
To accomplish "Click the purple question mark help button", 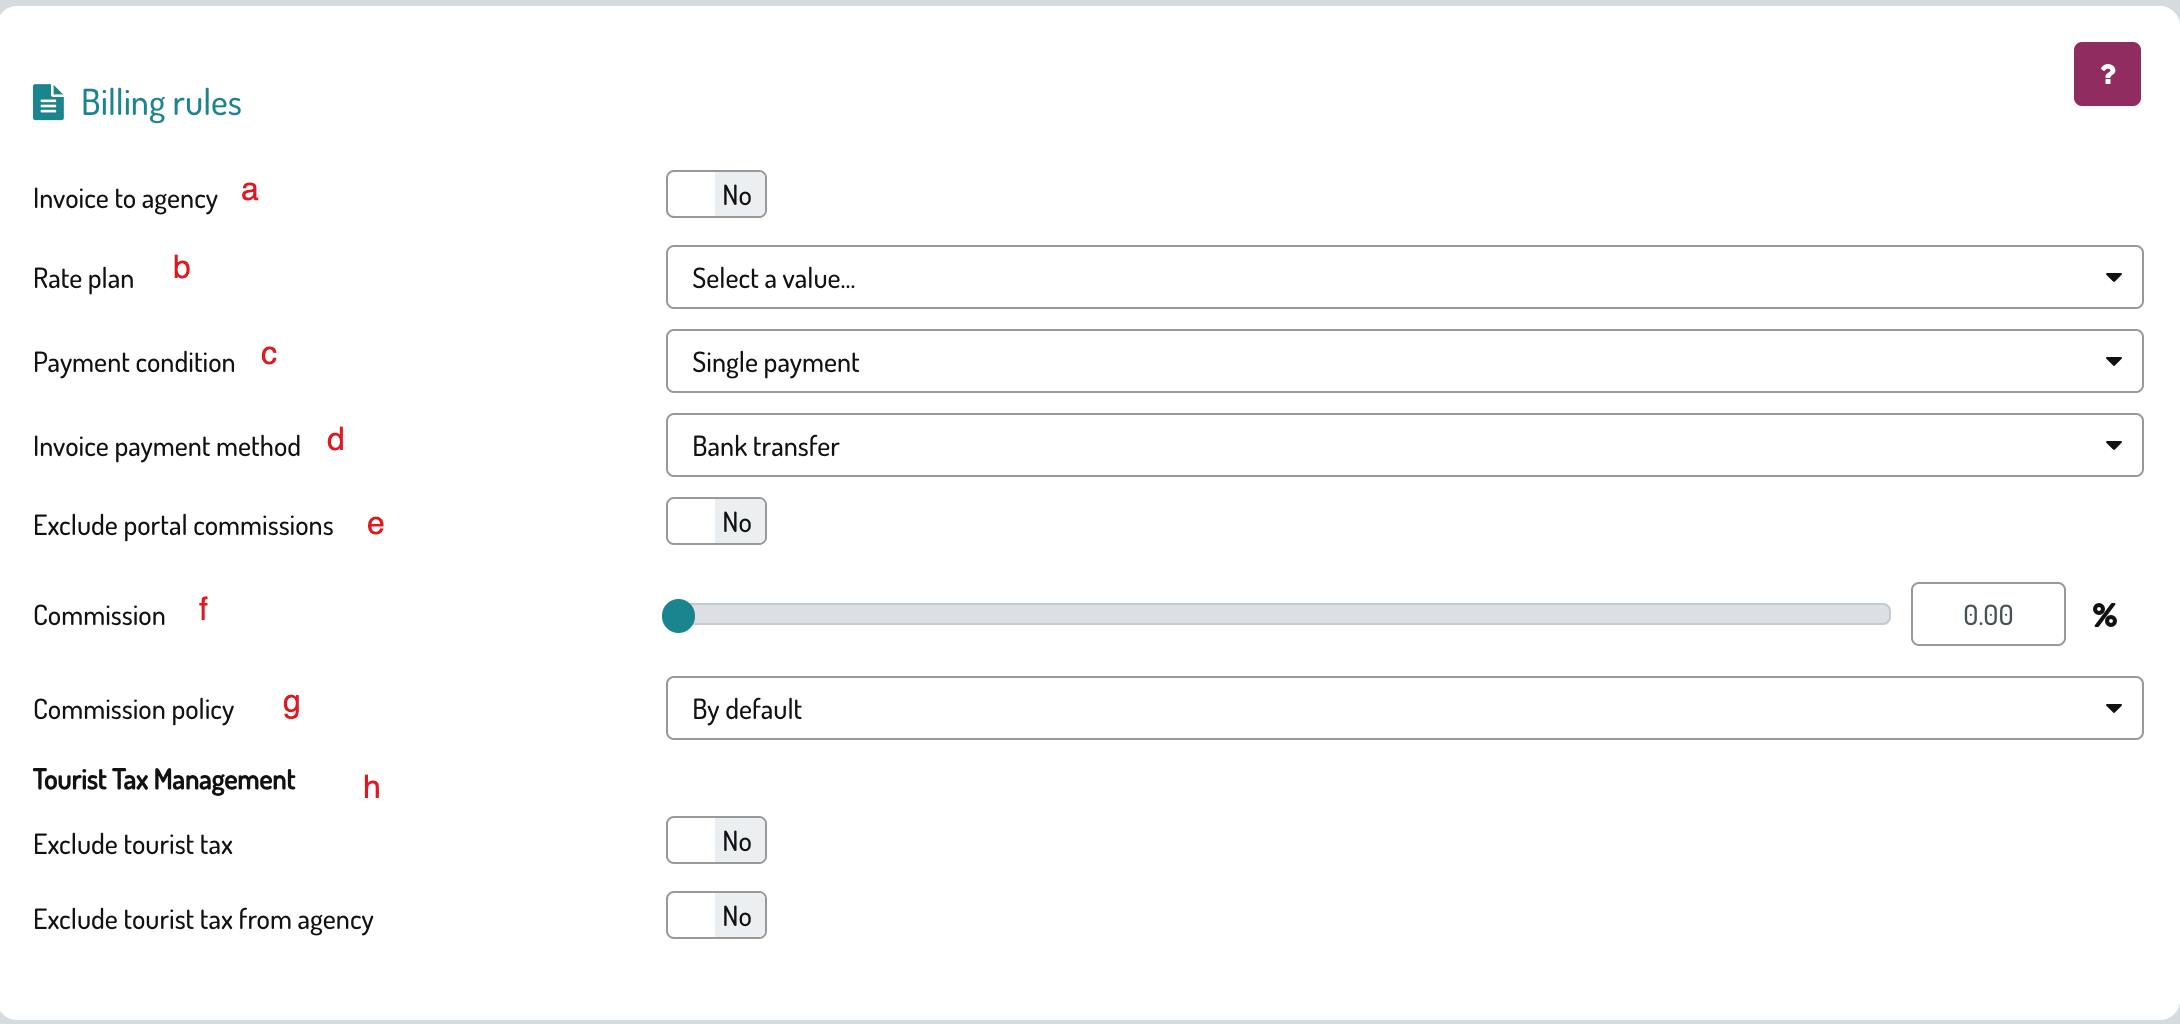I will click(x=2107, y=74).
